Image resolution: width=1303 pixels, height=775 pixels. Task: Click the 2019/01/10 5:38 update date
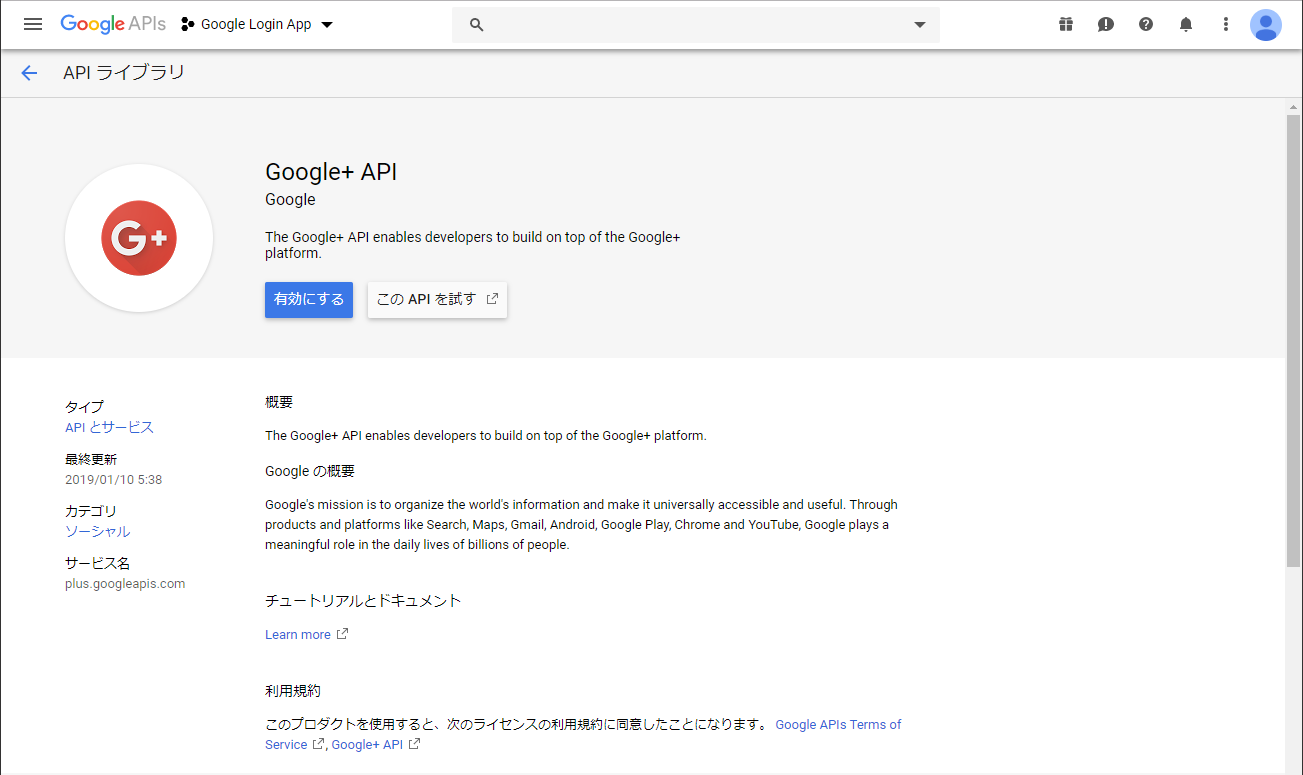(x=113, y=479)
